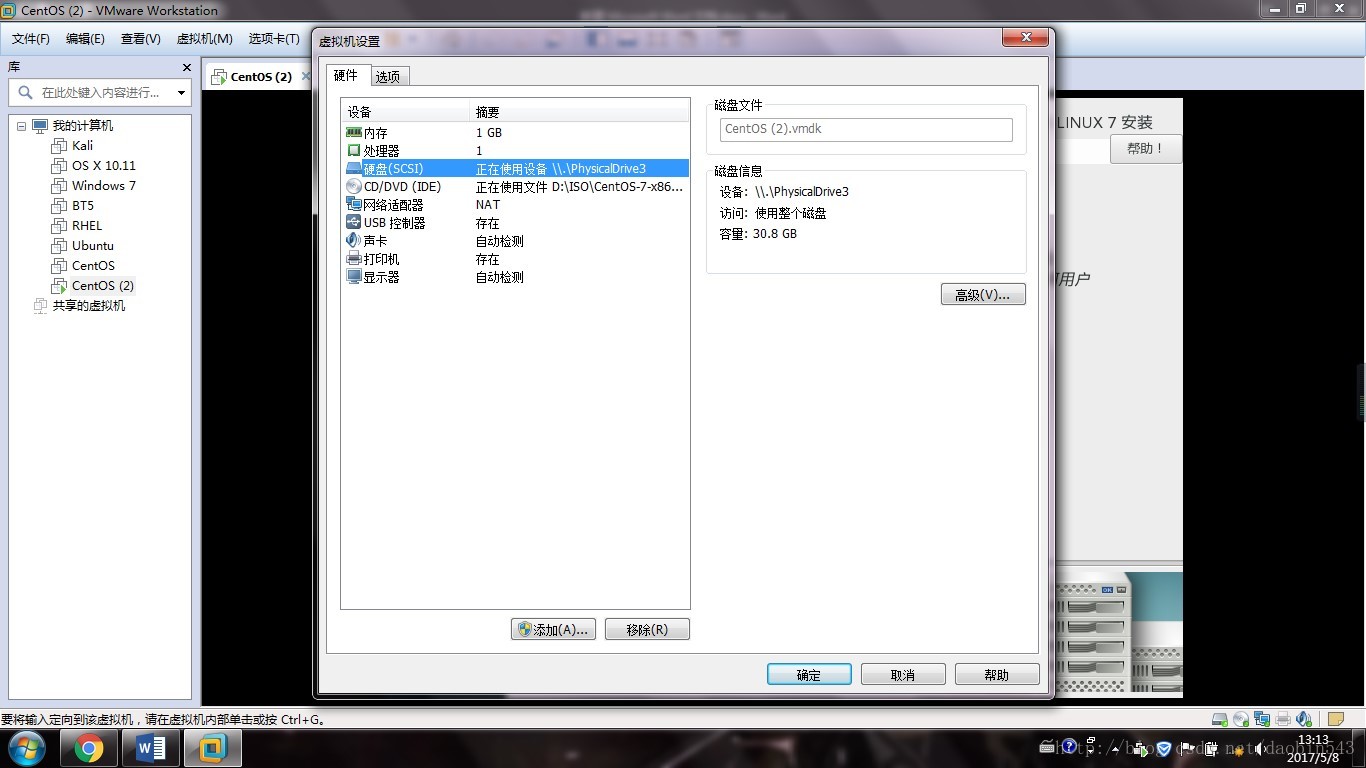Click the blue help question mark tray icon
The height and width of the screenshot is (768, 1366).
click(1069, 747)
